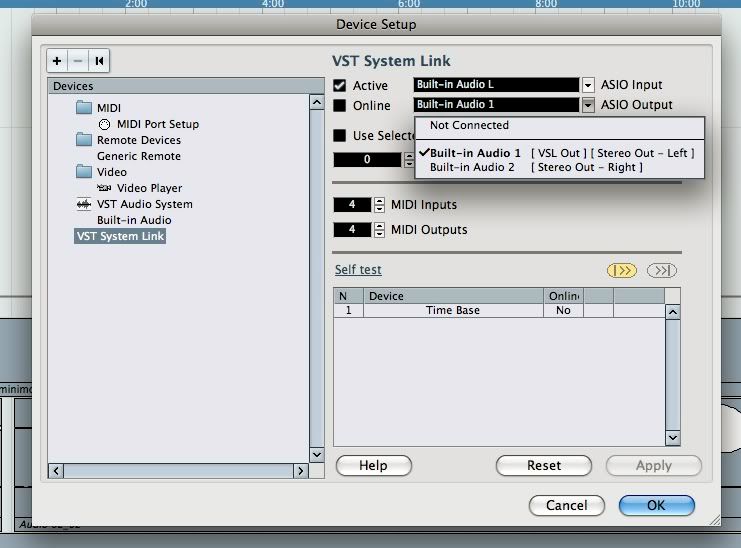
Task: Click the reset-to-start arrow icon beside minus
Action: (99, 61)
